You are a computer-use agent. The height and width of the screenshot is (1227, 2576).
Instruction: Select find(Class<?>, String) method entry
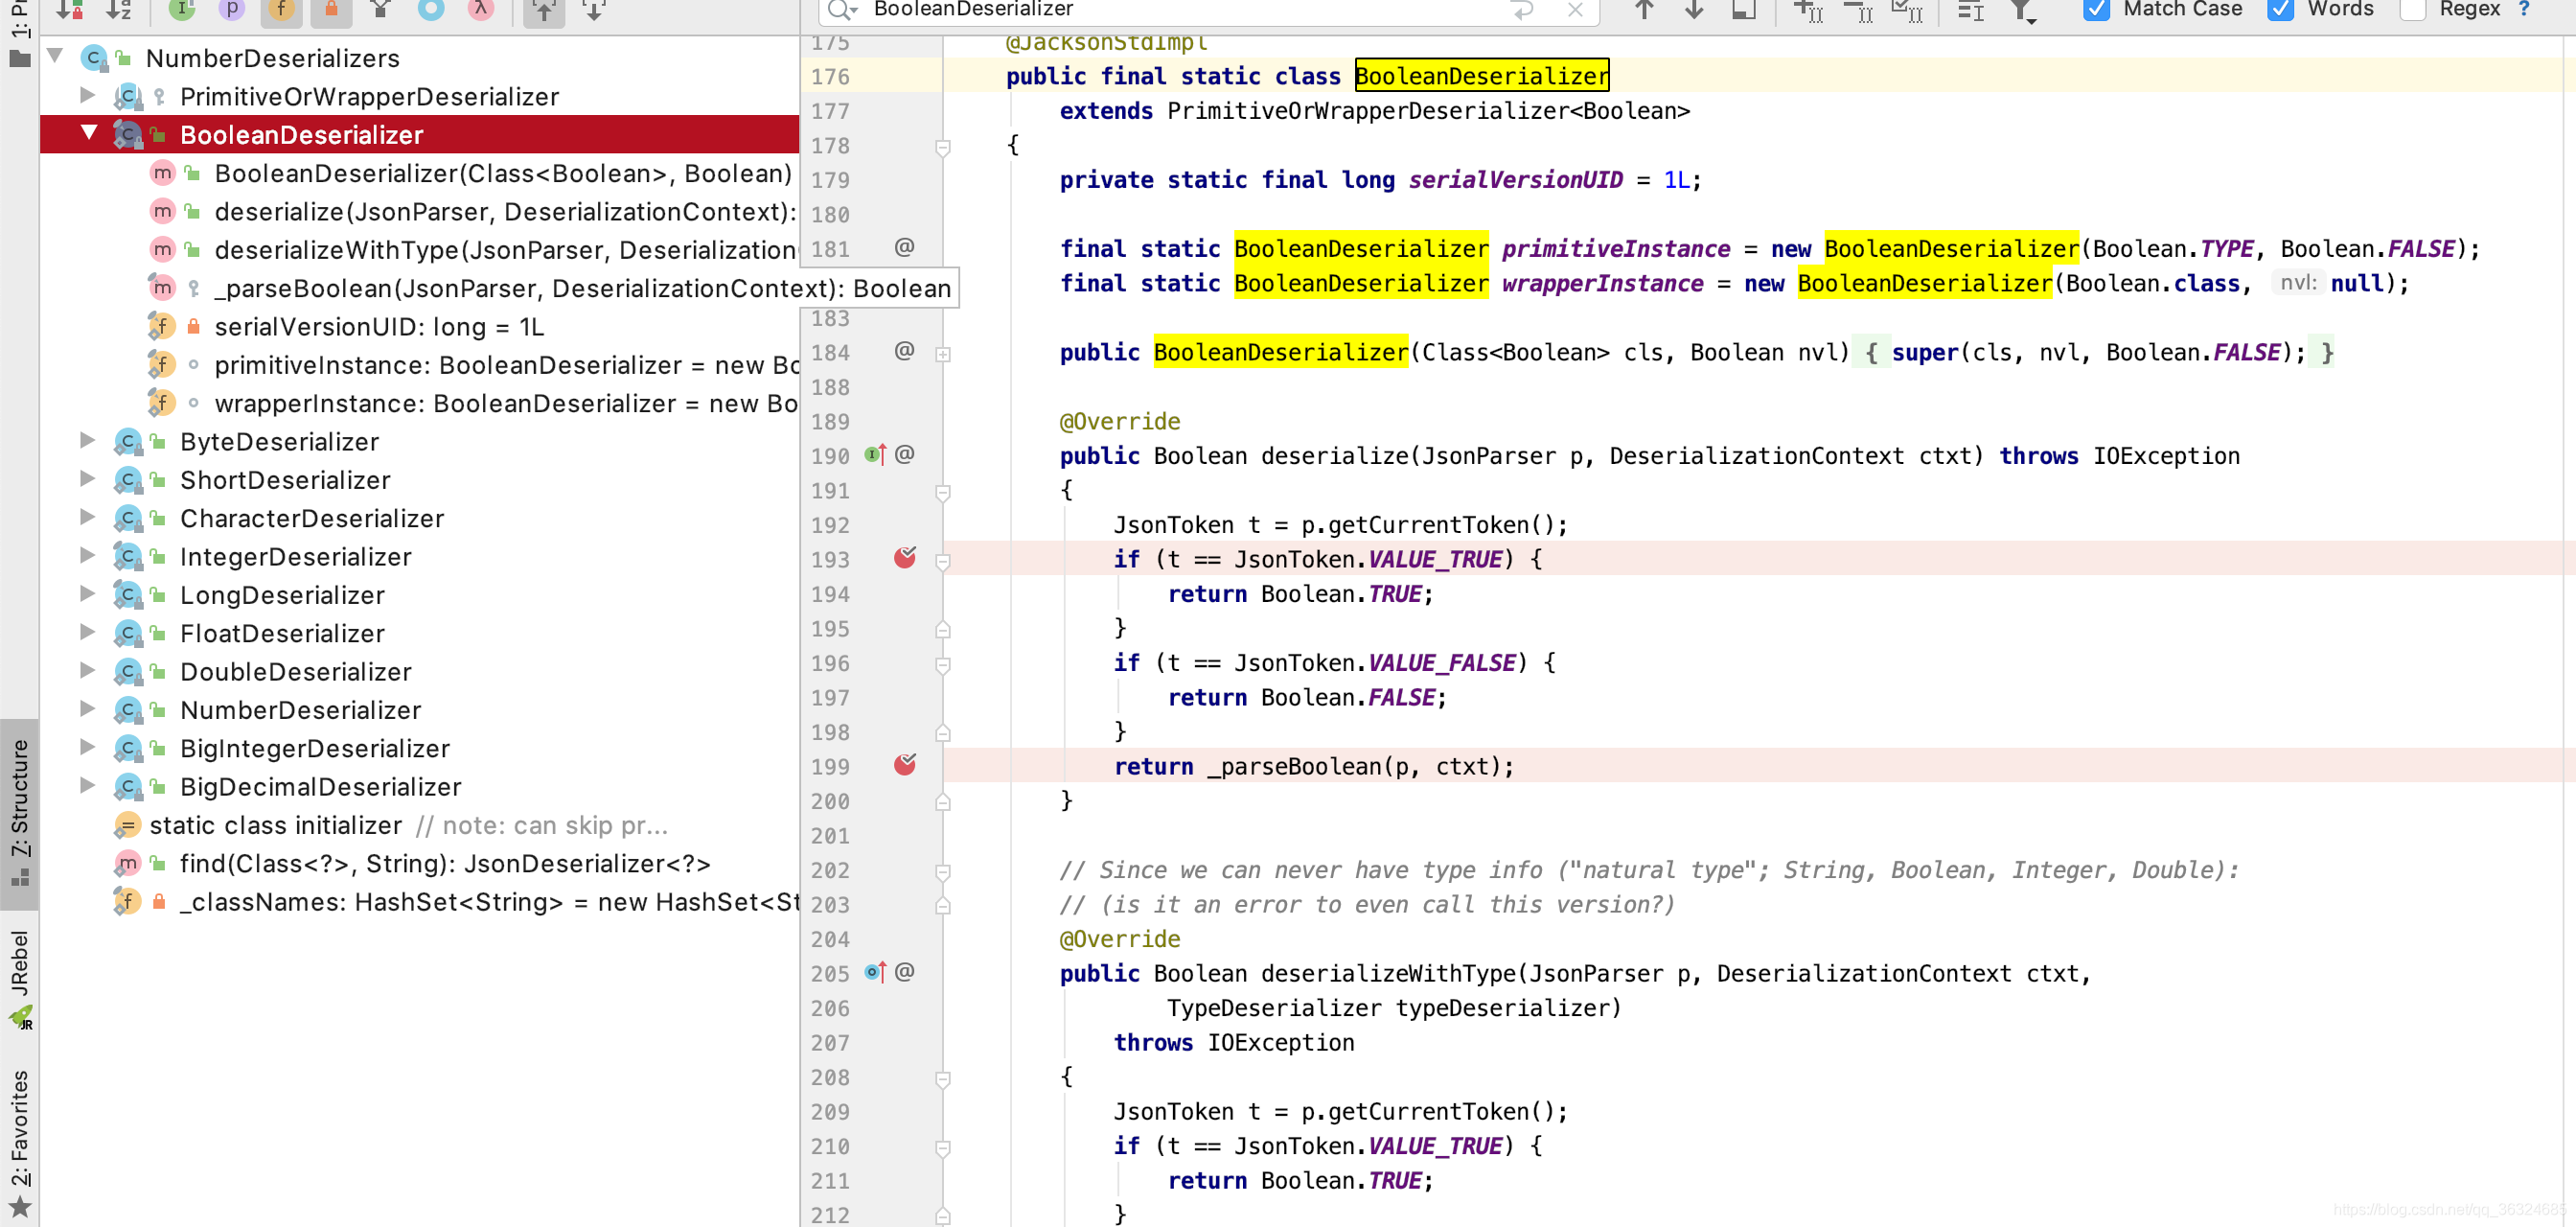[x=445, y=864]
